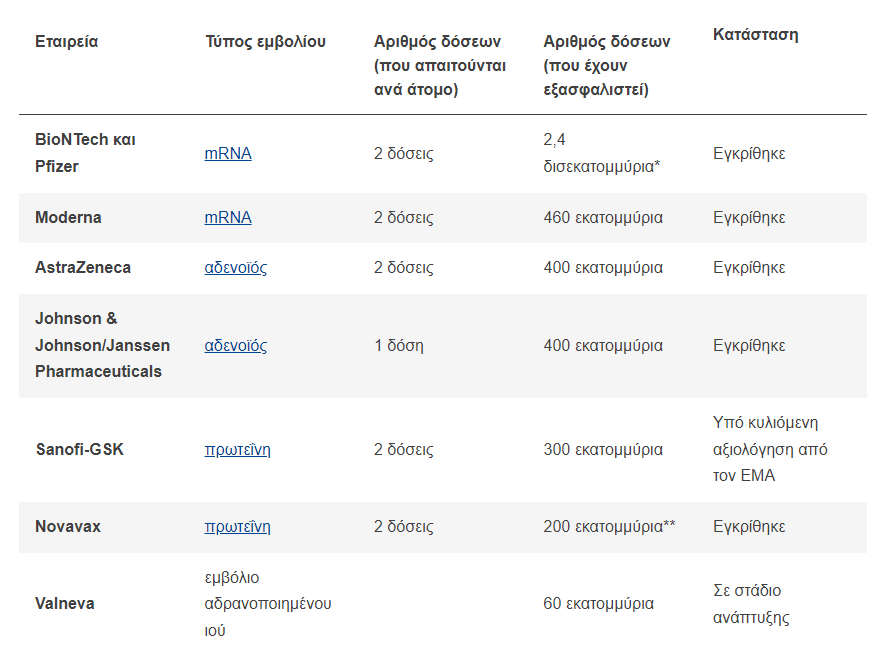Open the mRNA link in the BioNTech and Pfizer row
872x649 pixels.
click(228, 154)
